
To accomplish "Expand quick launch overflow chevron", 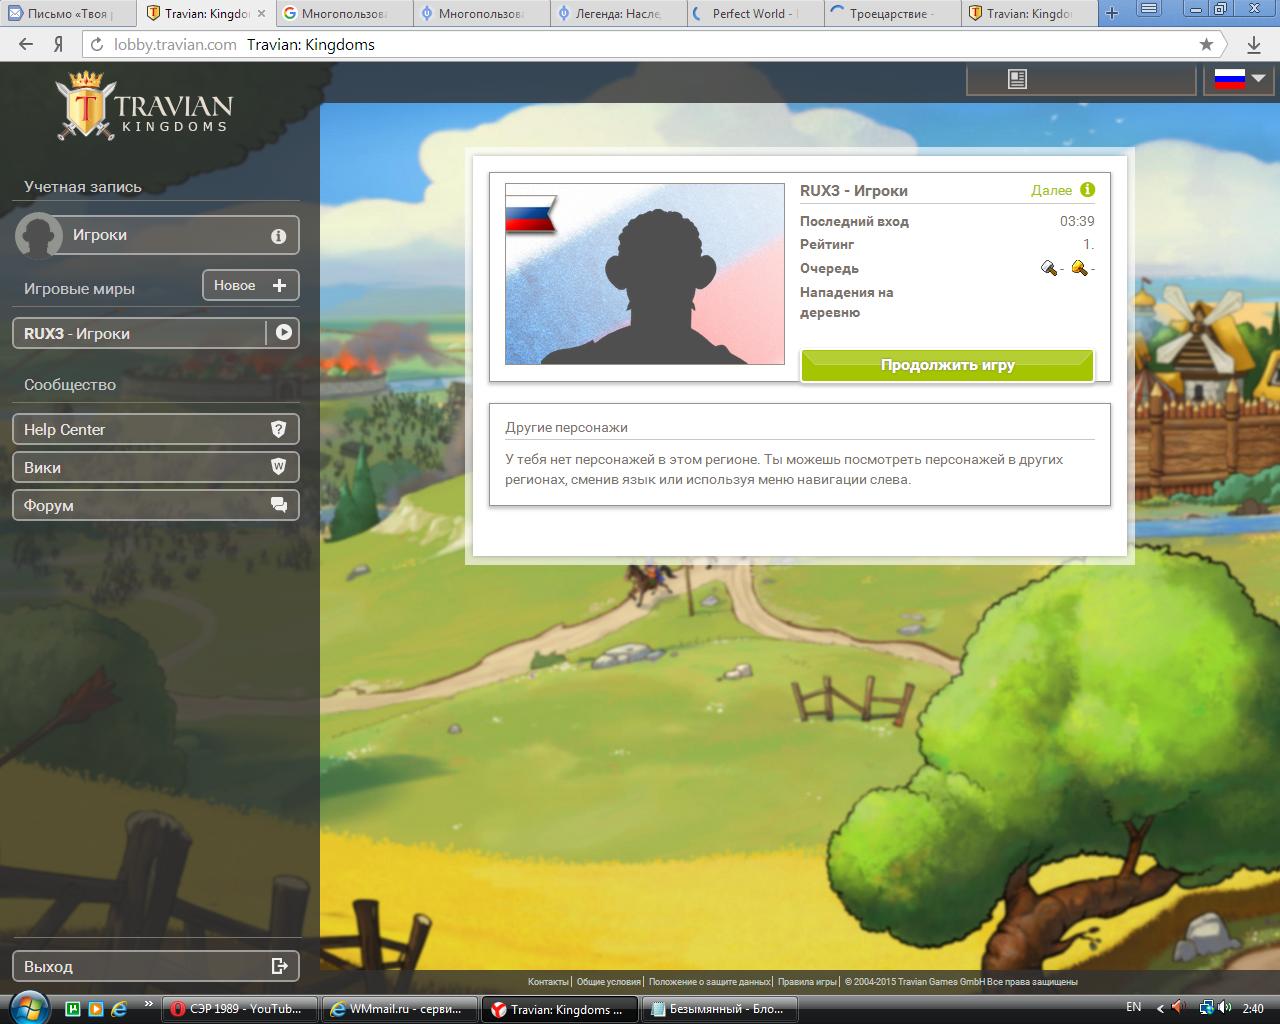I will tap(149, 1004).
